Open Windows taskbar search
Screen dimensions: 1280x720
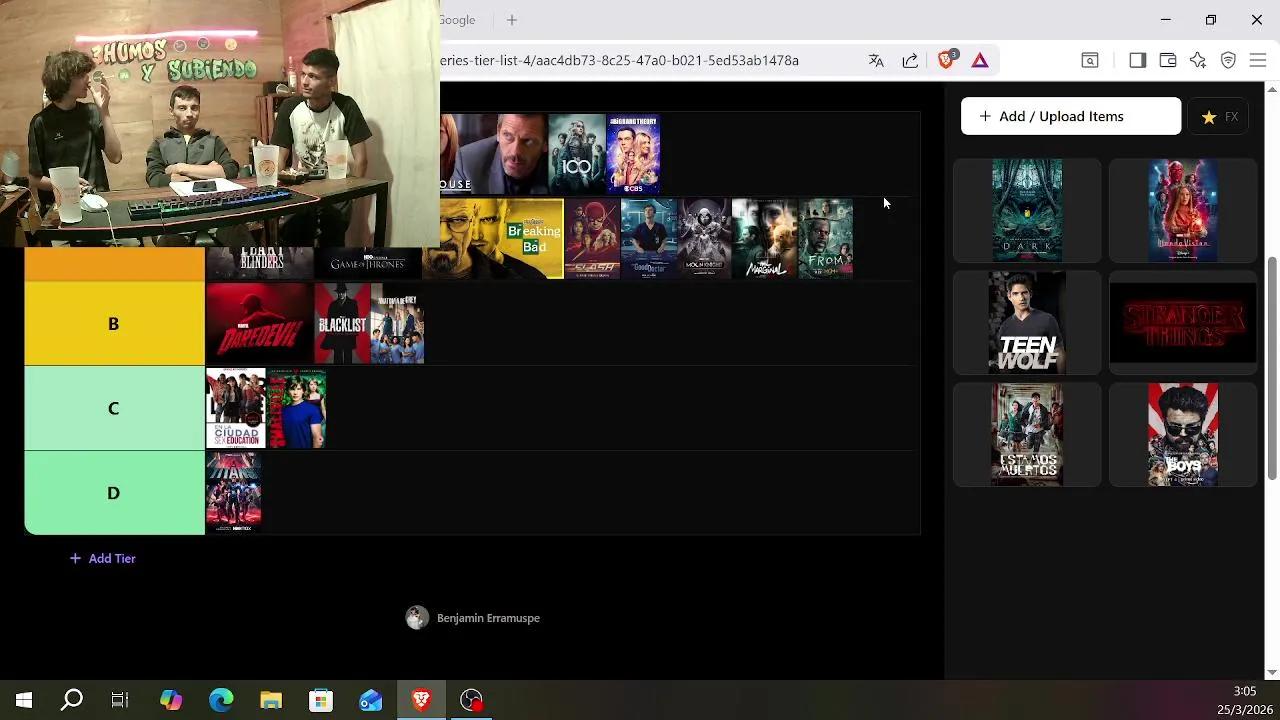pyautogui.click(x=72, y=700)
